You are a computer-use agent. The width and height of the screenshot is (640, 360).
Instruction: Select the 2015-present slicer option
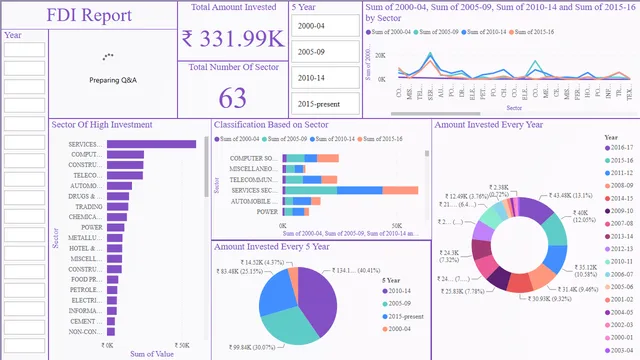coord(325,104)
